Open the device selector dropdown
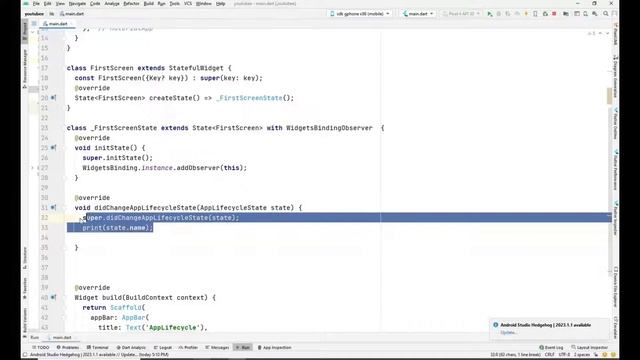The width and height of the screenshot is (640, 360). pyautogui.click(x=360, y=13)
